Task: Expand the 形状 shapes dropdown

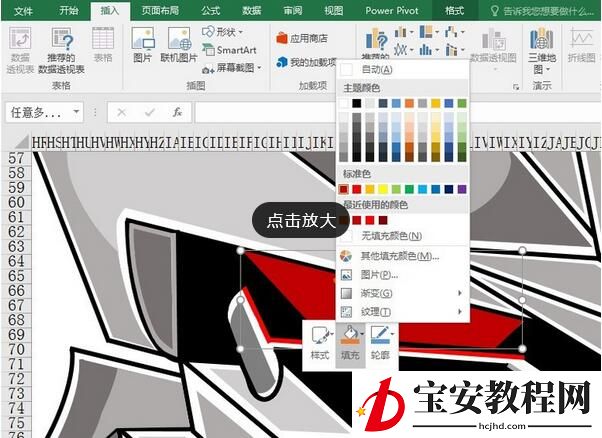Action: pos(241,32)
